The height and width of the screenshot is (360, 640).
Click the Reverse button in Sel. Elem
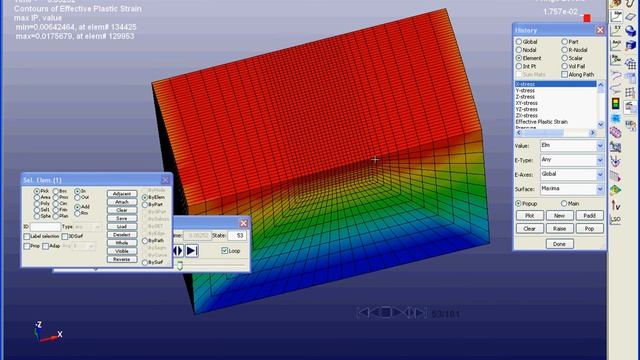click(x=122, y=259)
